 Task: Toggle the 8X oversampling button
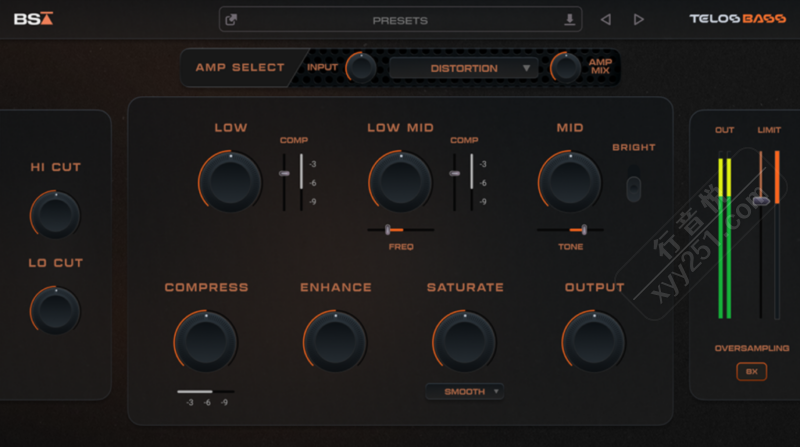[752, 371]
